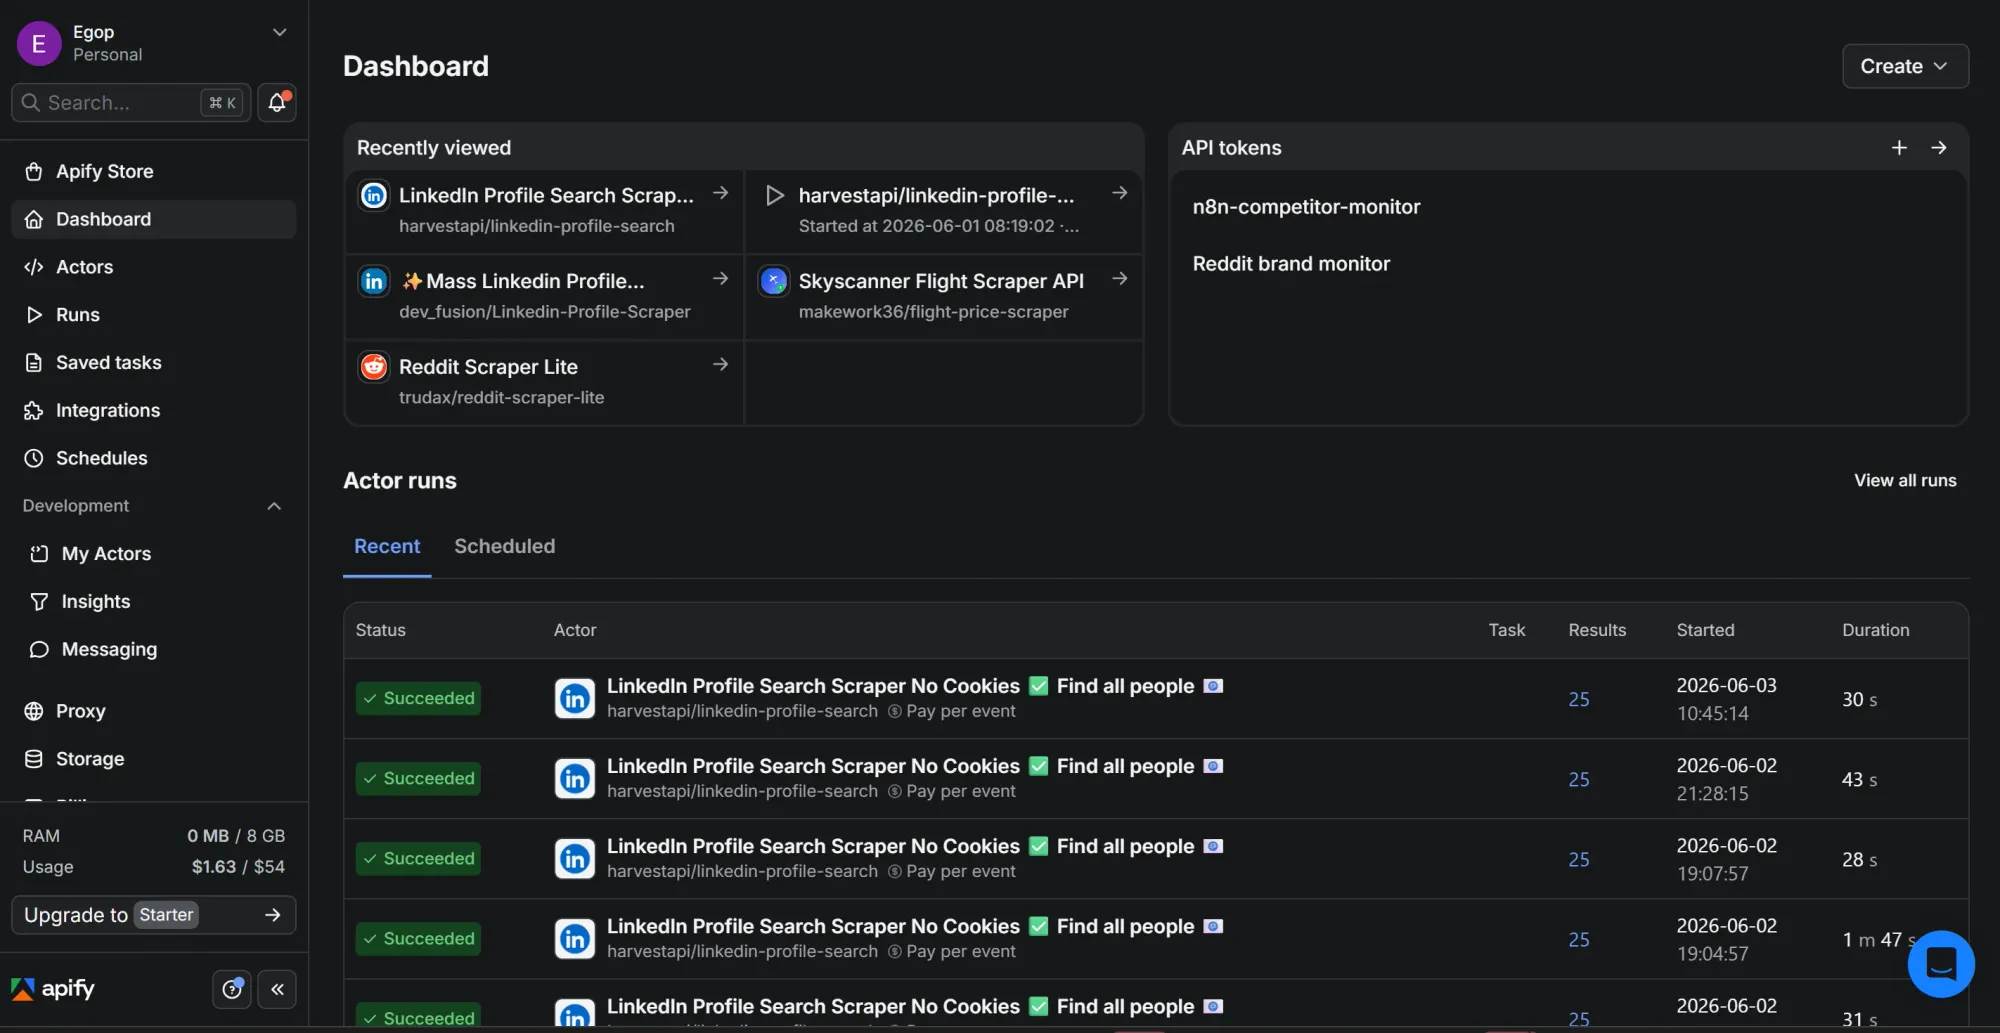2000x1033 pixels.
Task: Open Storage in the sidebar
Action: pyautogui.click(x=154, y=759)
